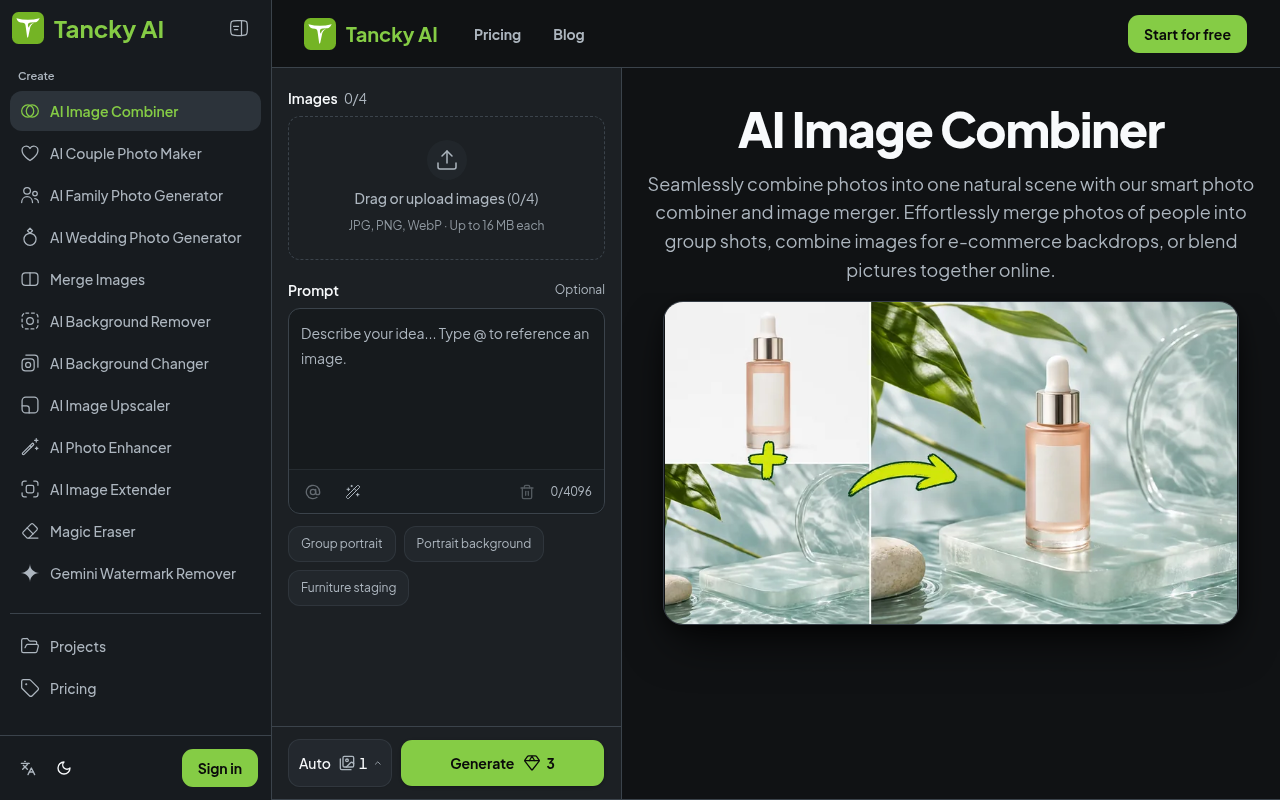
Task: Open Pricing in the sidebar
Action: tap(135, 688)
